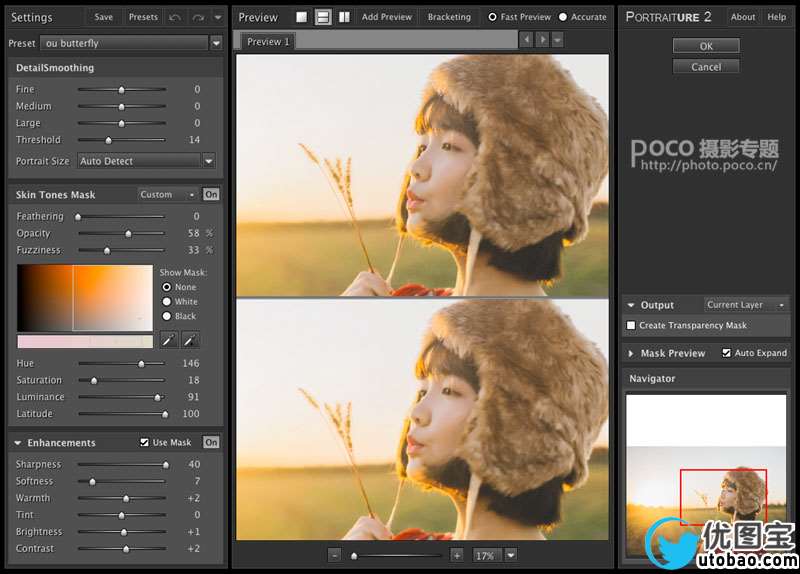Click the zoom out minus button

point(334,555)
